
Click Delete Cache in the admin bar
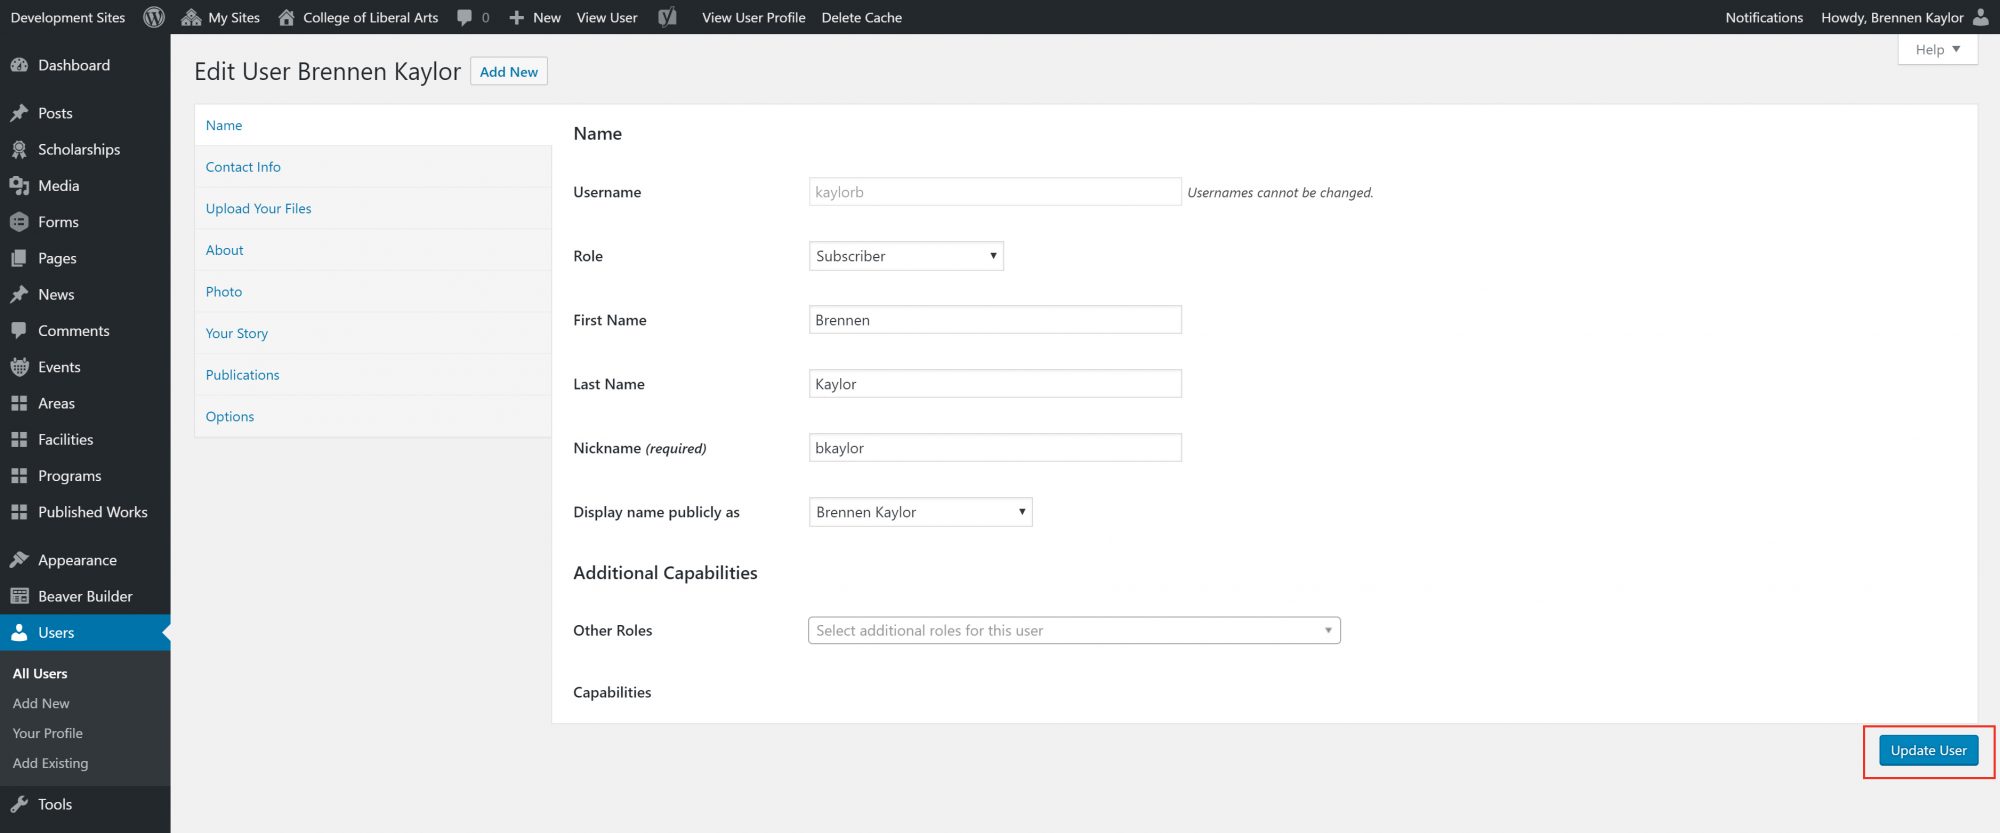point(862,17)
